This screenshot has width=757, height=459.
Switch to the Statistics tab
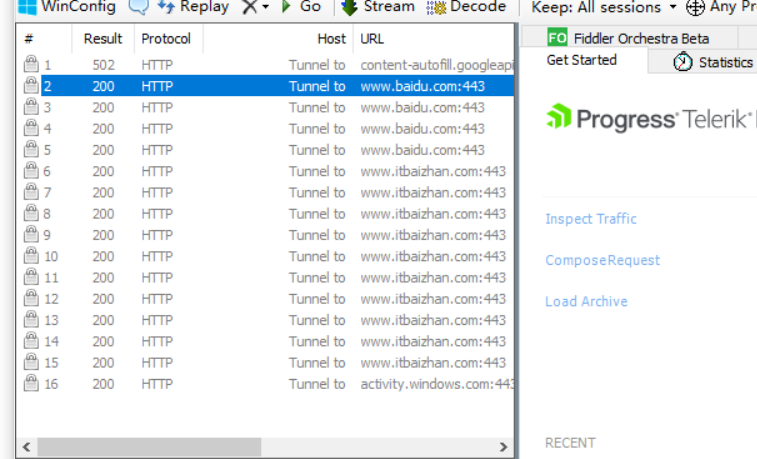713,62
